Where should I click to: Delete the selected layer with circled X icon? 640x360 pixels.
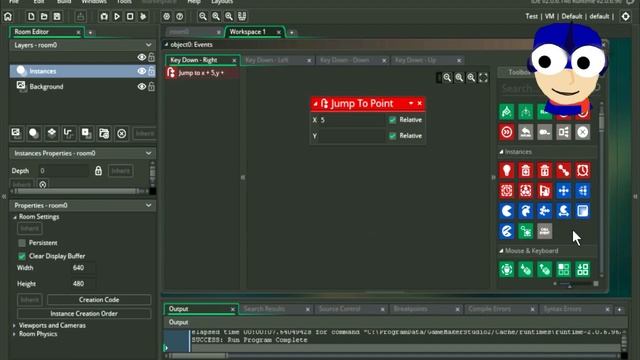pyautogui.click(x=122, y=133)
